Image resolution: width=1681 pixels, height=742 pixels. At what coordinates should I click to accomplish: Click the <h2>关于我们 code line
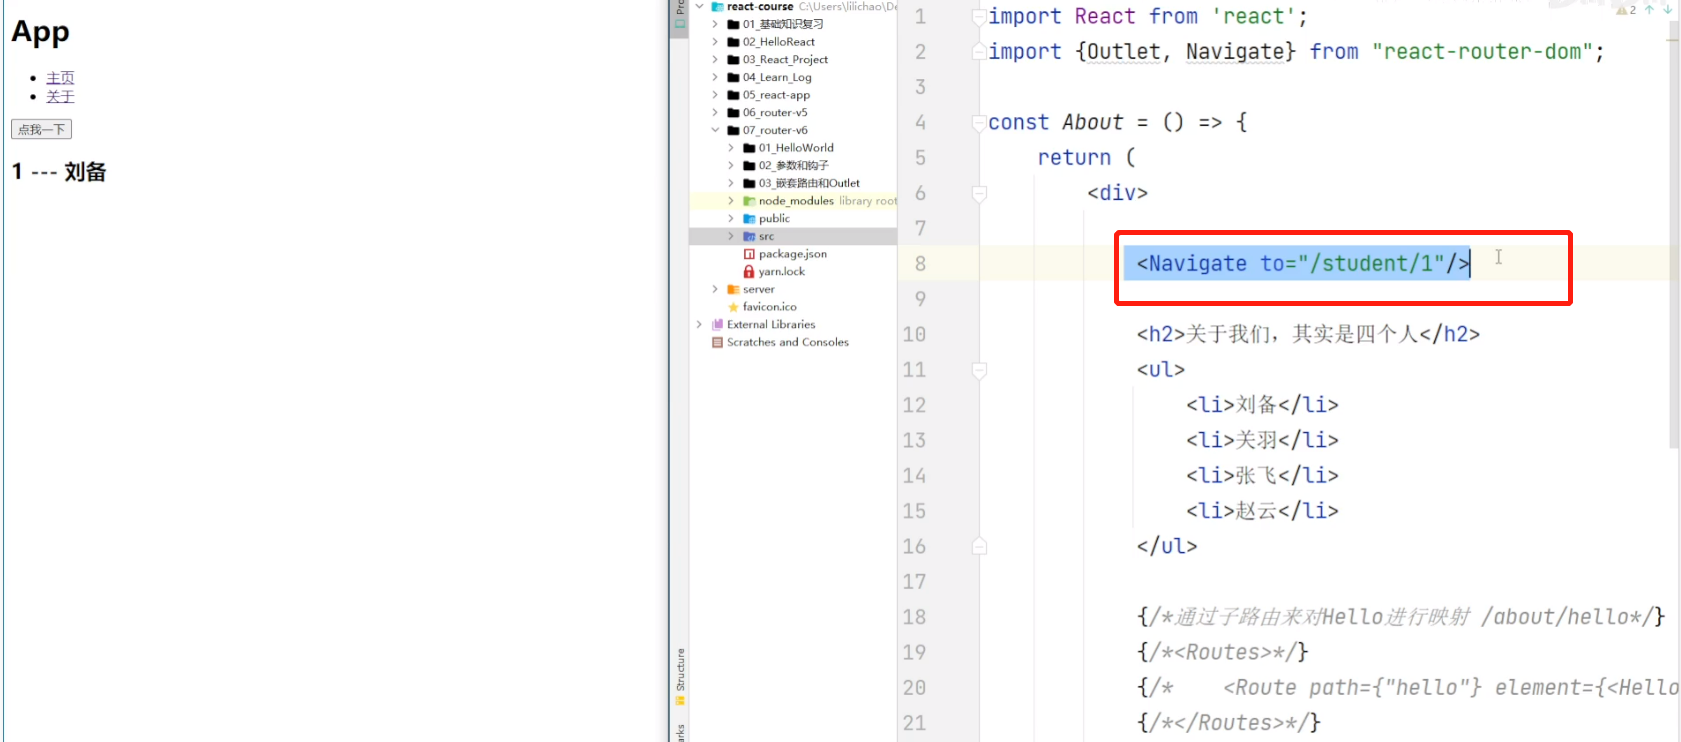coord(1308,334)
